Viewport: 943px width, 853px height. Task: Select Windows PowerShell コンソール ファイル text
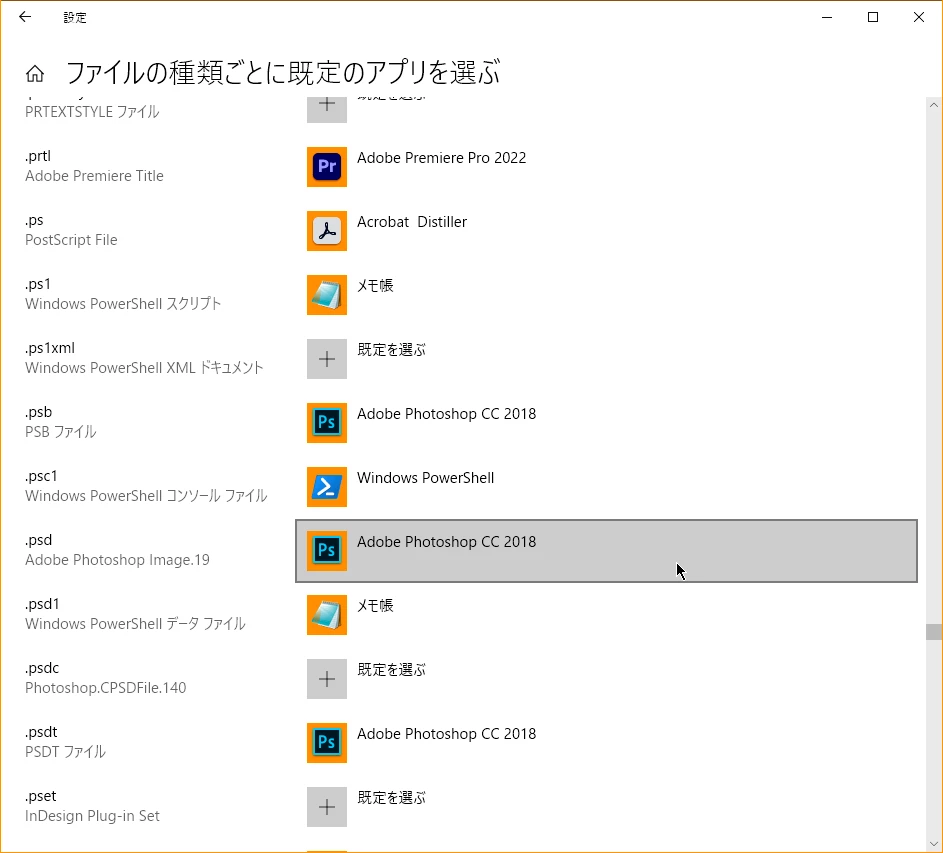[x=146, y=496]
